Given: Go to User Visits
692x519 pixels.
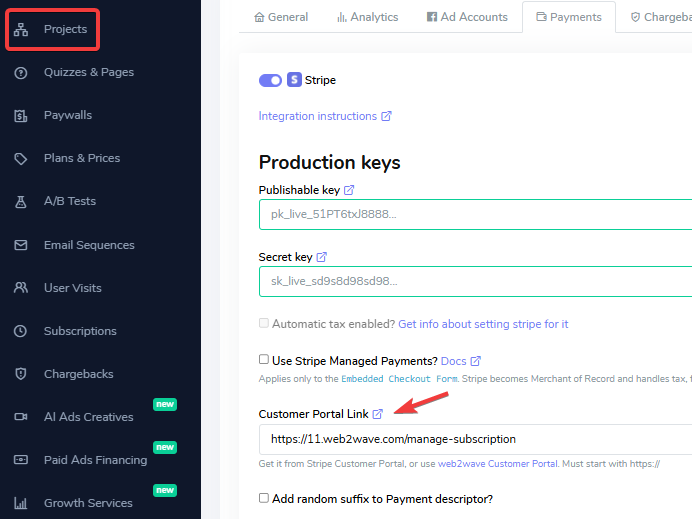Looking at the screenshot, I should click(x=73, y=288).
